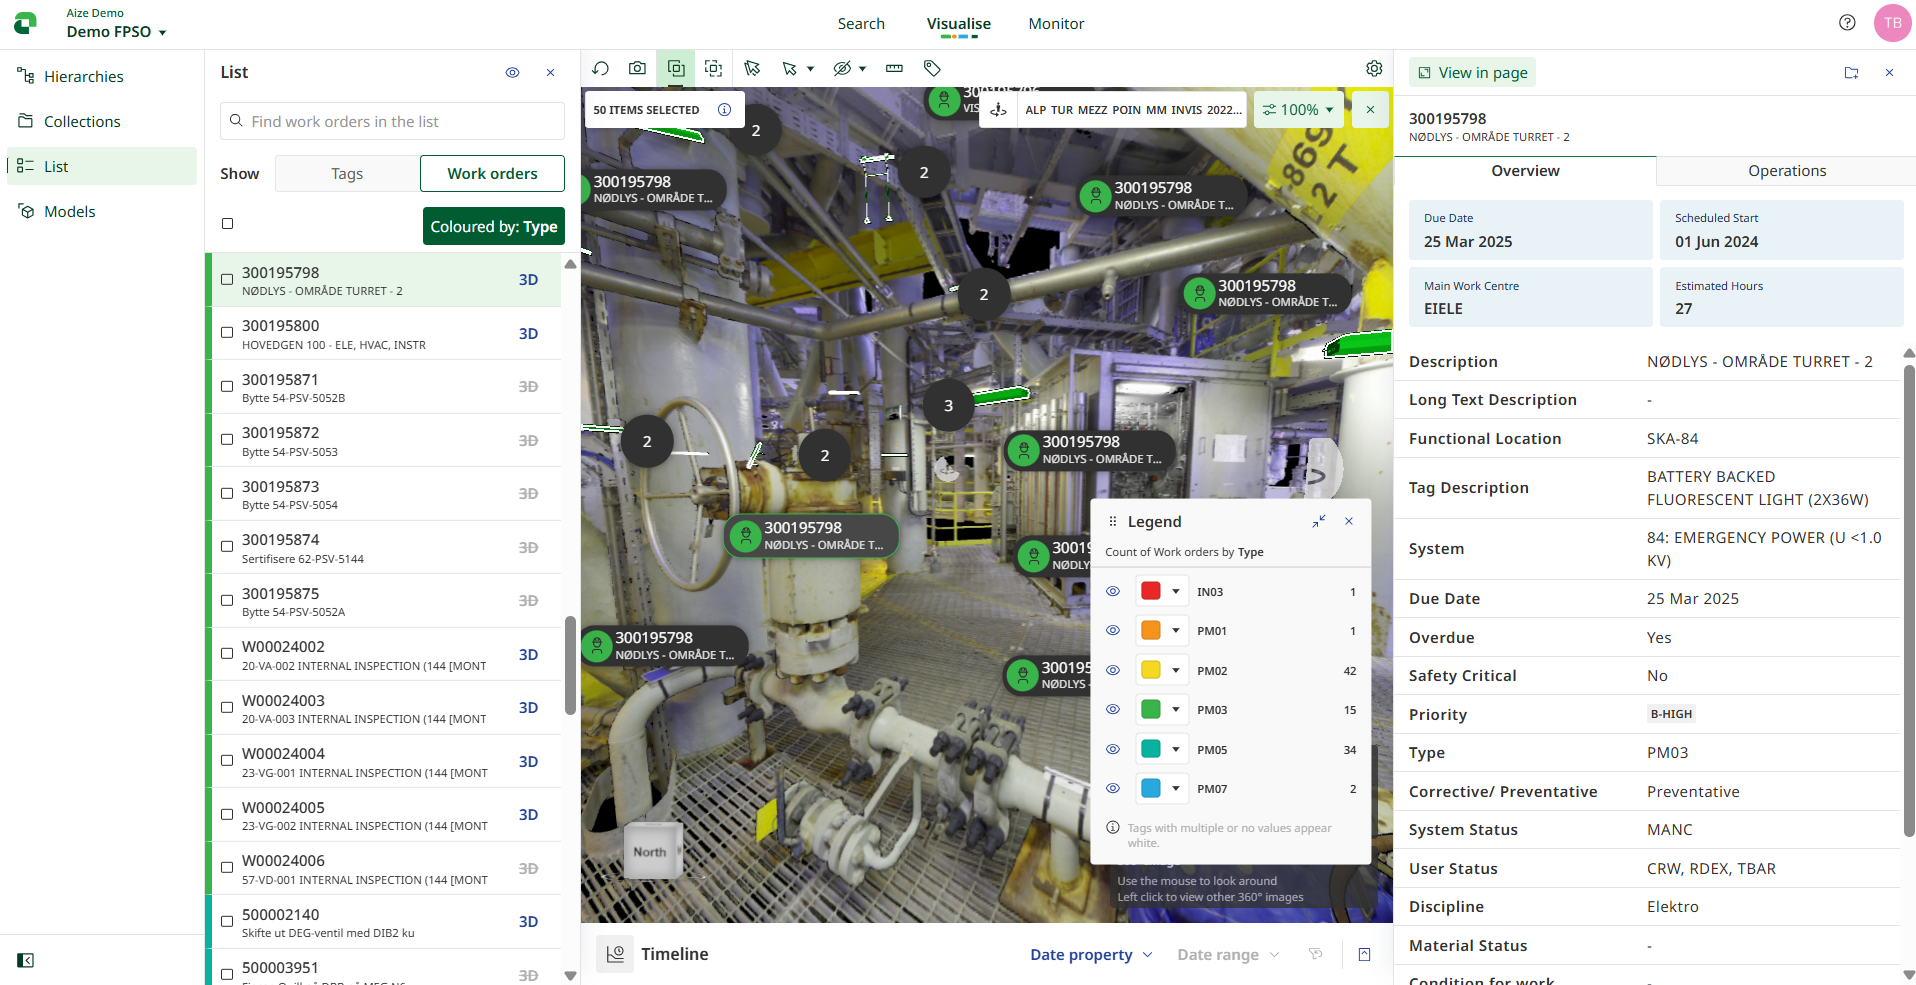This screenshot has width=1916, height=985.
Task: Click the reset view rotate icon
Action: (600, 68)
